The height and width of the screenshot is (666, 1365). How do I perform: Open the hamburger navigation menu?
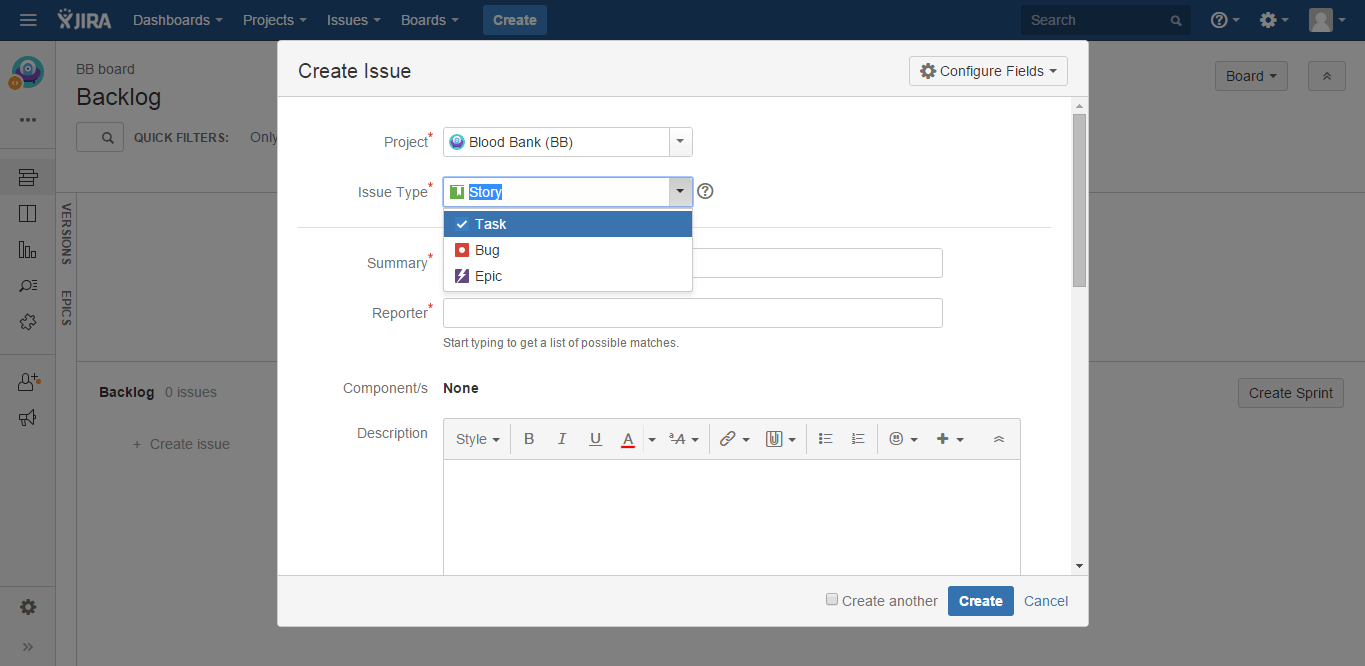tap(28, 20)
